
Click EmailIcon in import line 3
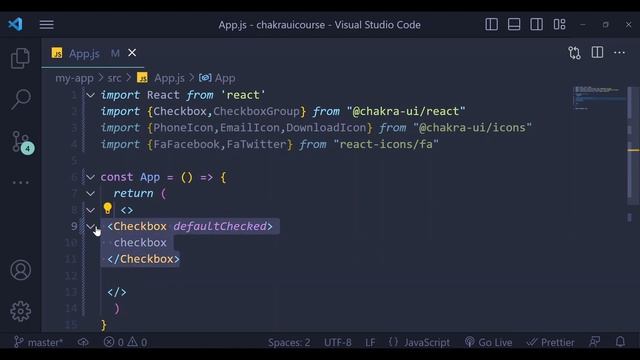(250, 128)
